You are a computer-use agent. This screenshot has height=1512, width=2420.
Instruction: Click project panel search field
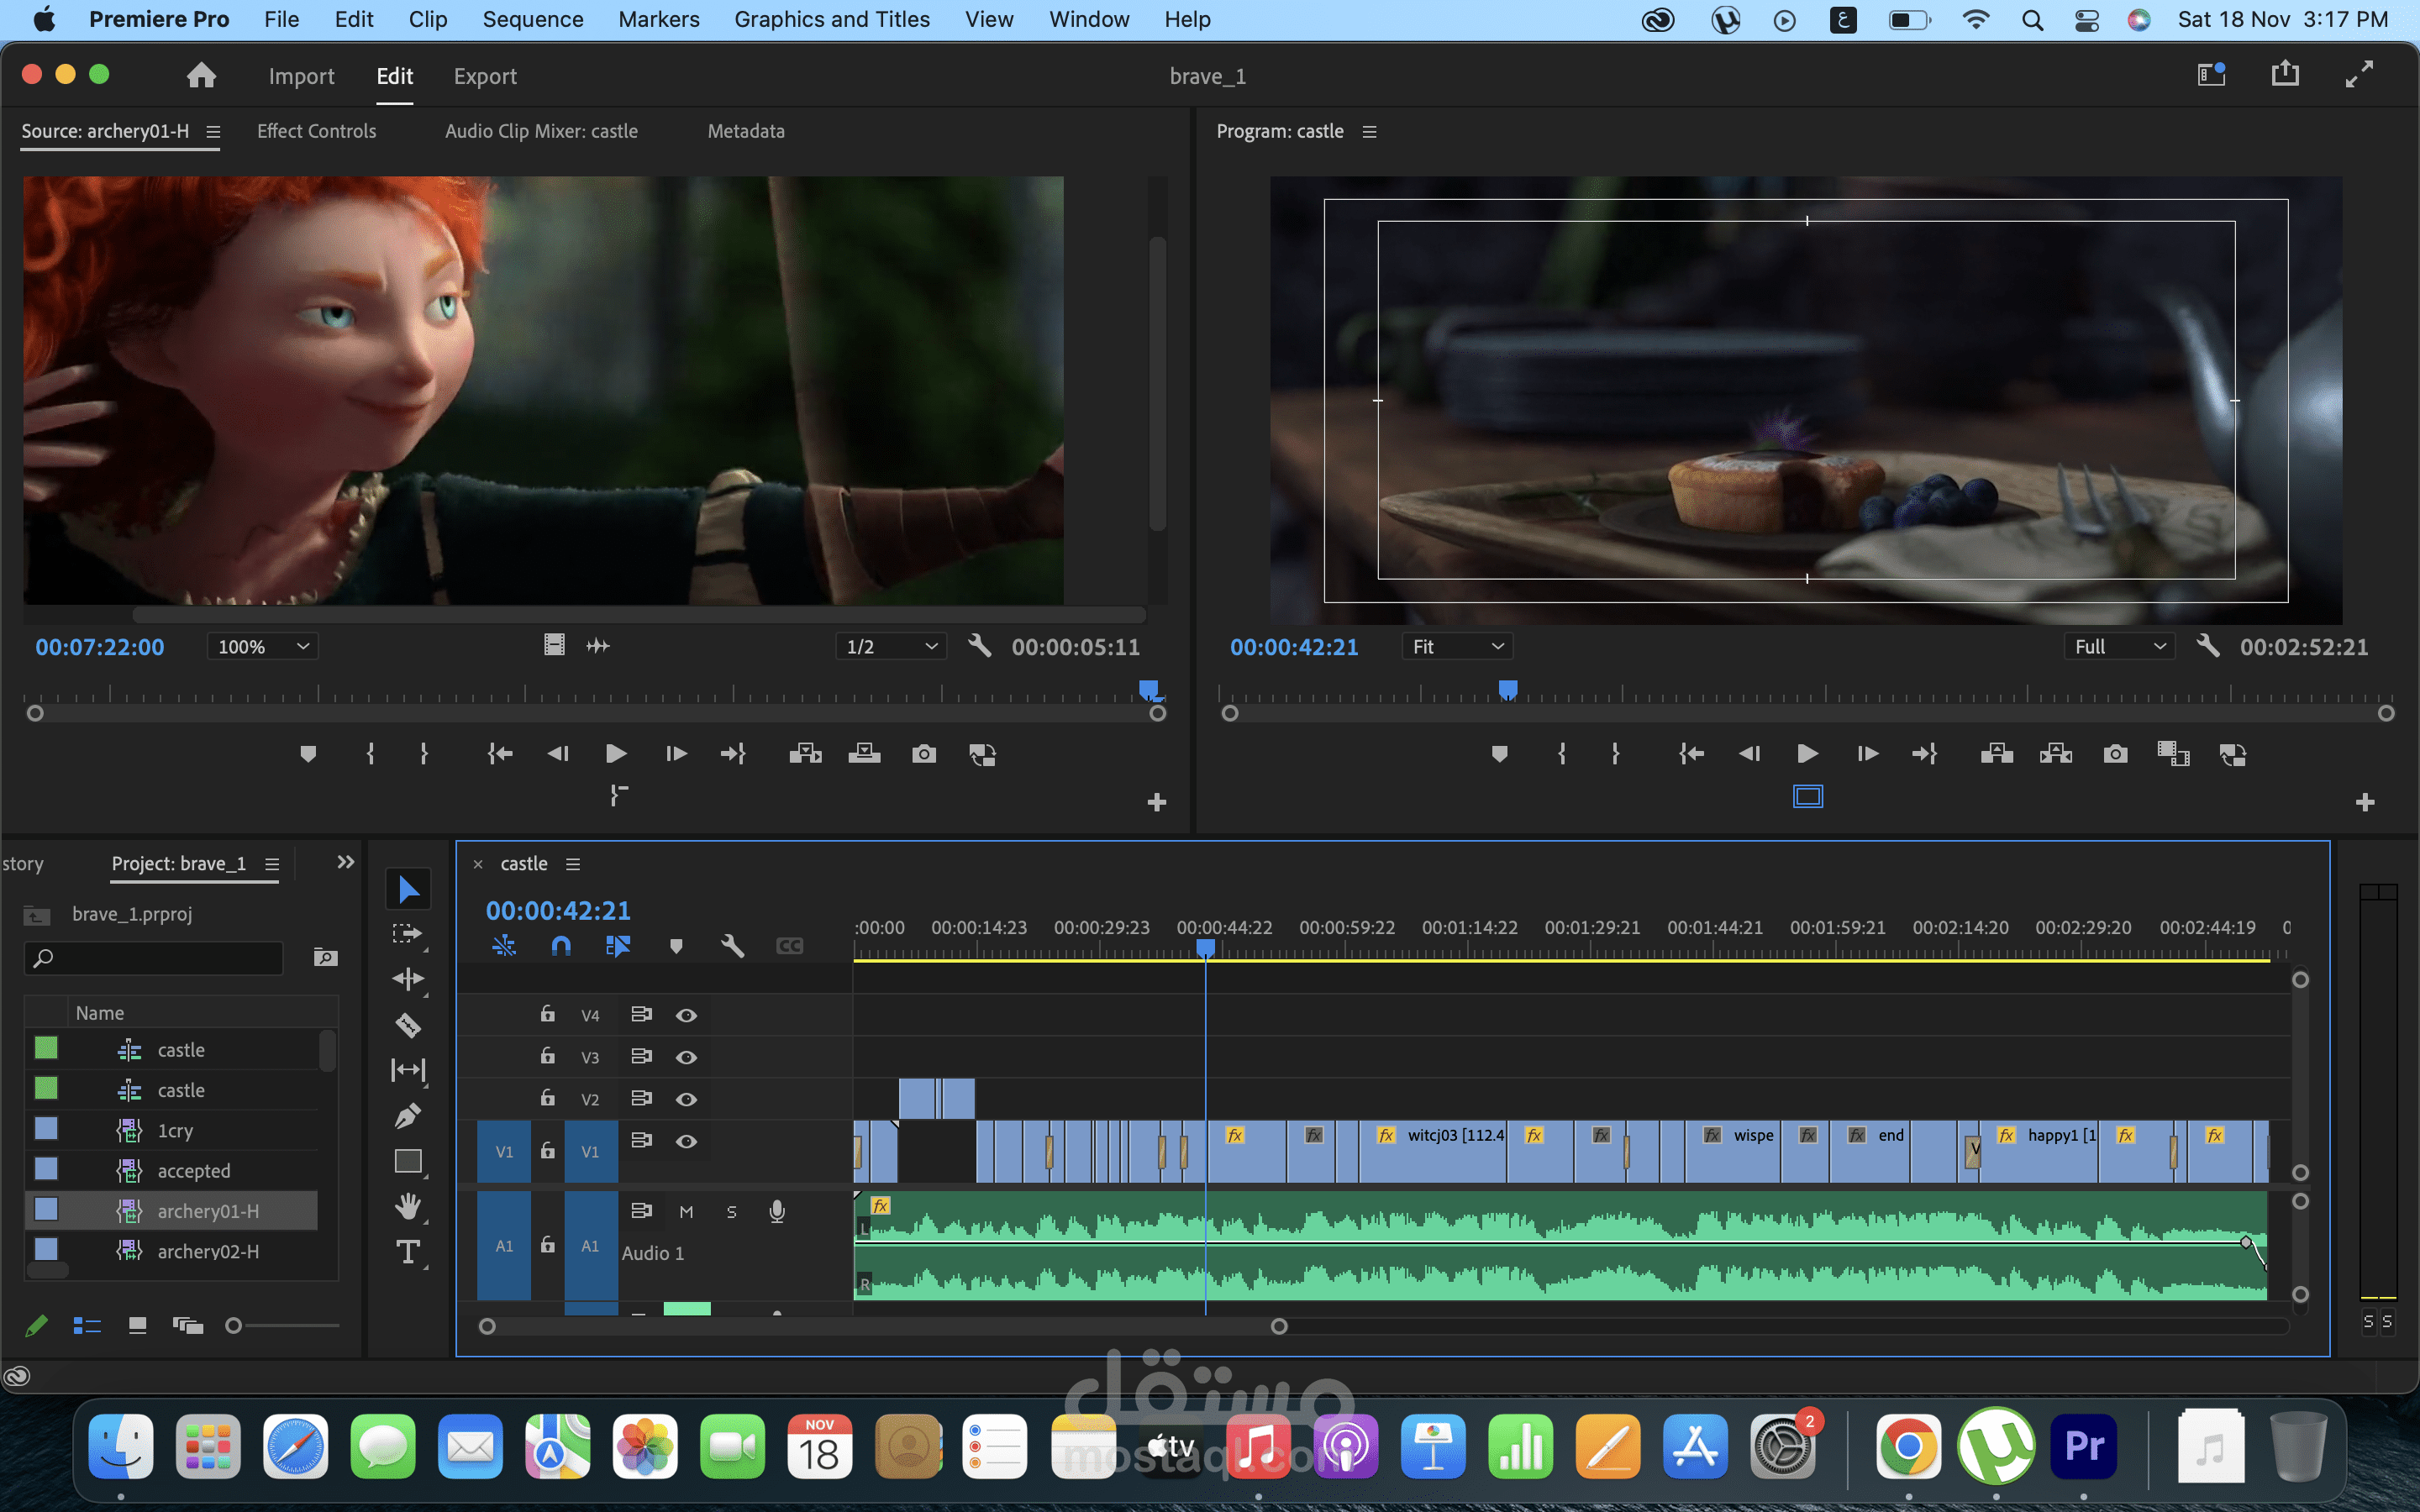153,958
